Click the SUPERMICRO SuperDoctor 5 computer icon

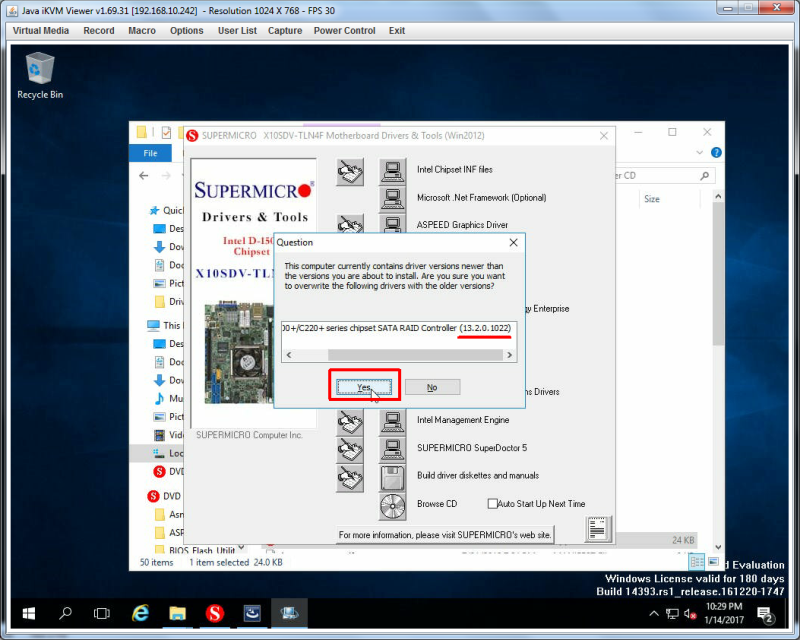(392, 449)
